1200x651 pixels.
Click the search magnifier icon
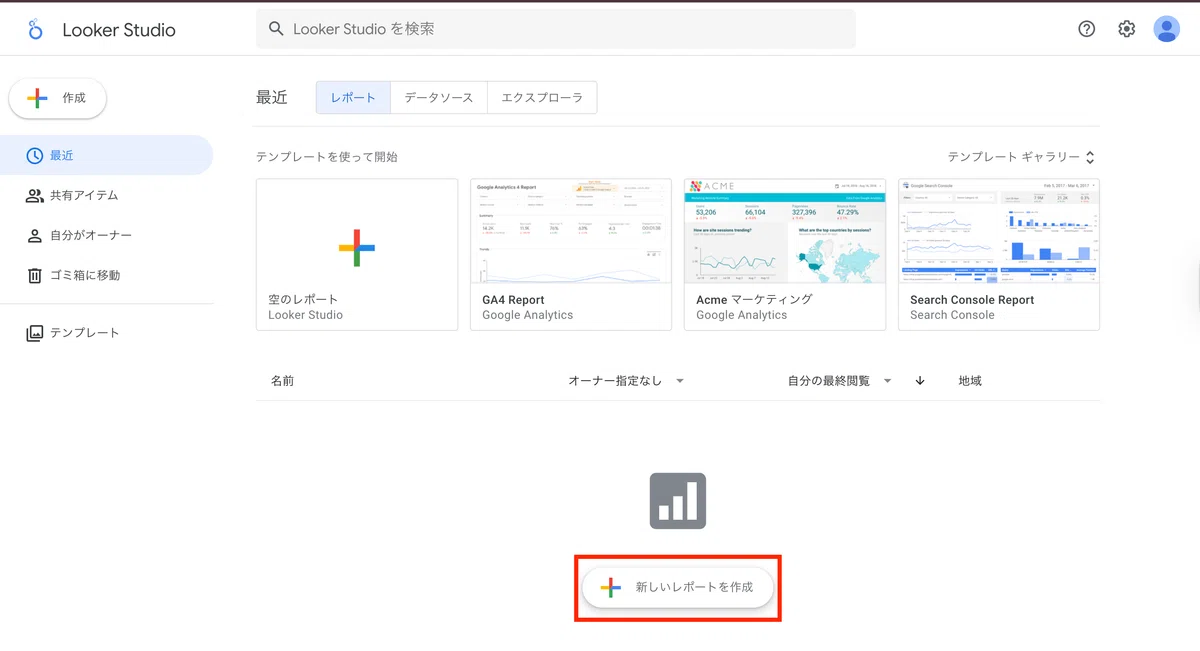tap(276, 29)
